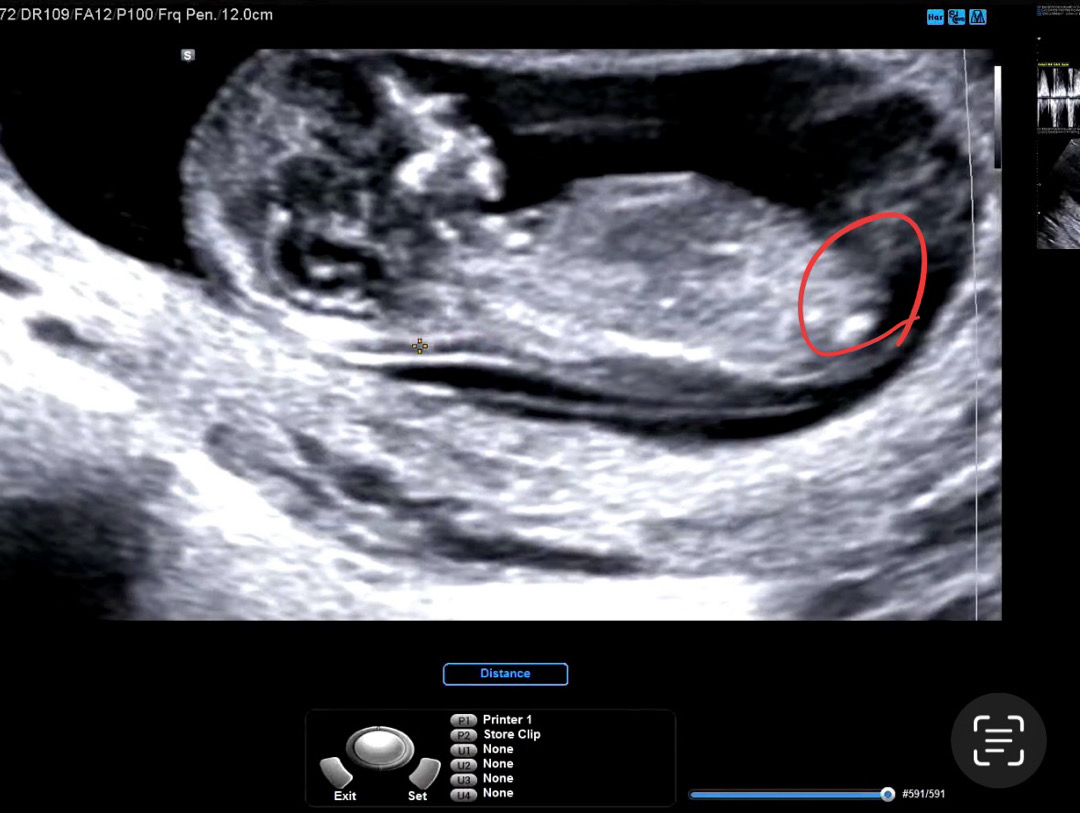This screenshot has height=813, width=1080.
Task: Click the U4 user key
Action: pos(463,794)
